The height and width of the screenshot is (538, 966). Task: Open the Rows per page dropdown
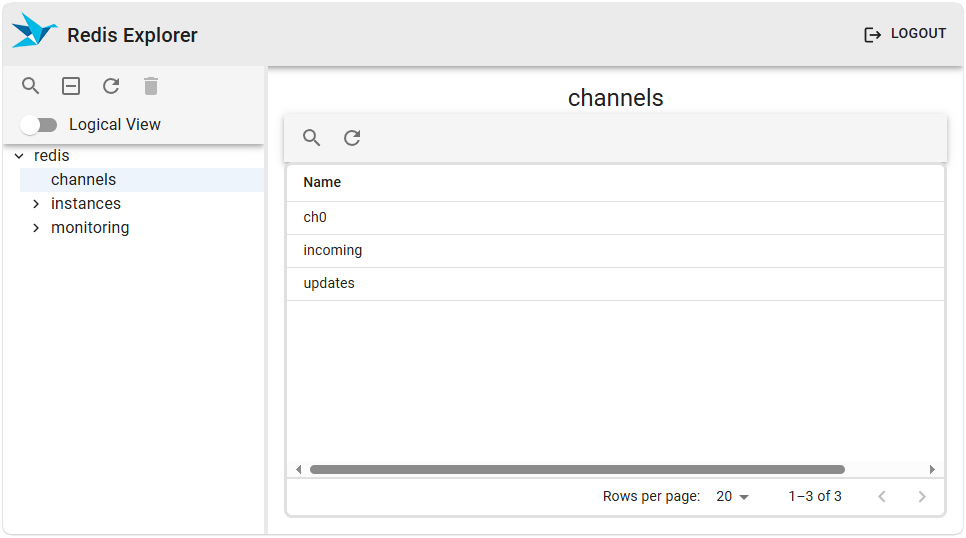tap(732, 497)
